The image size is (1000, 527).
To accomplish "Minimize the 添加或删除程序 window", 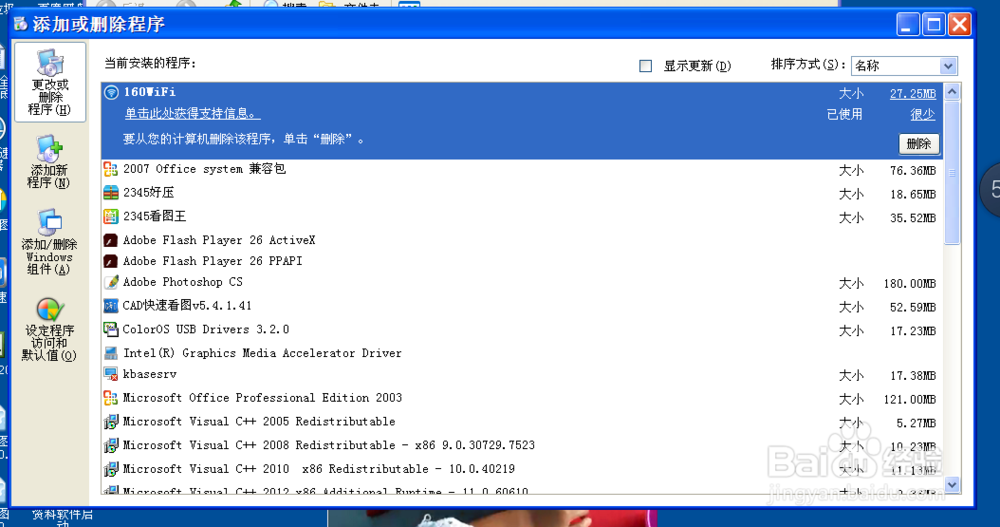I will click(x=908, y=25).
